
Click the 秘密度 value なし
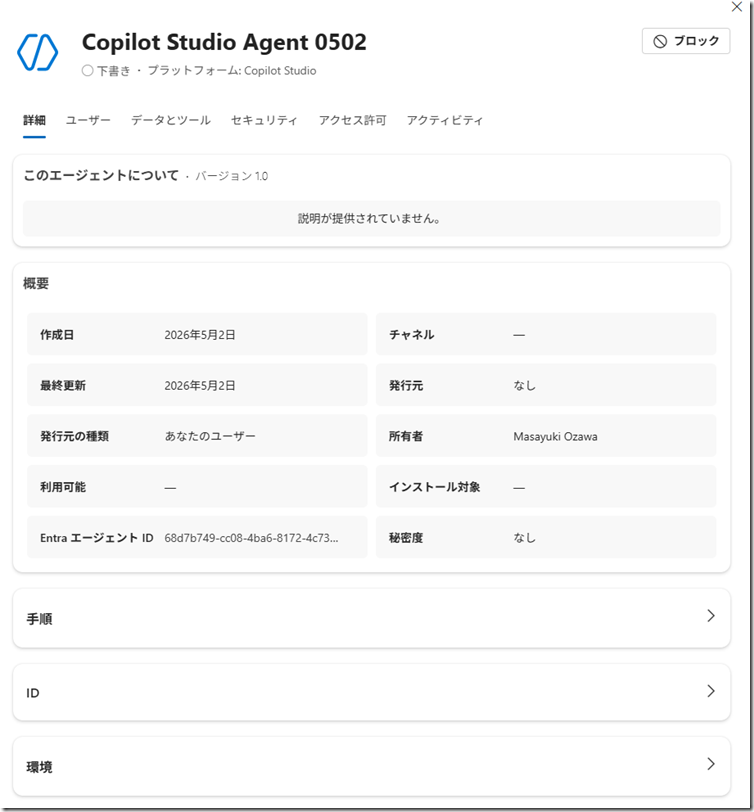coord(524,538)
